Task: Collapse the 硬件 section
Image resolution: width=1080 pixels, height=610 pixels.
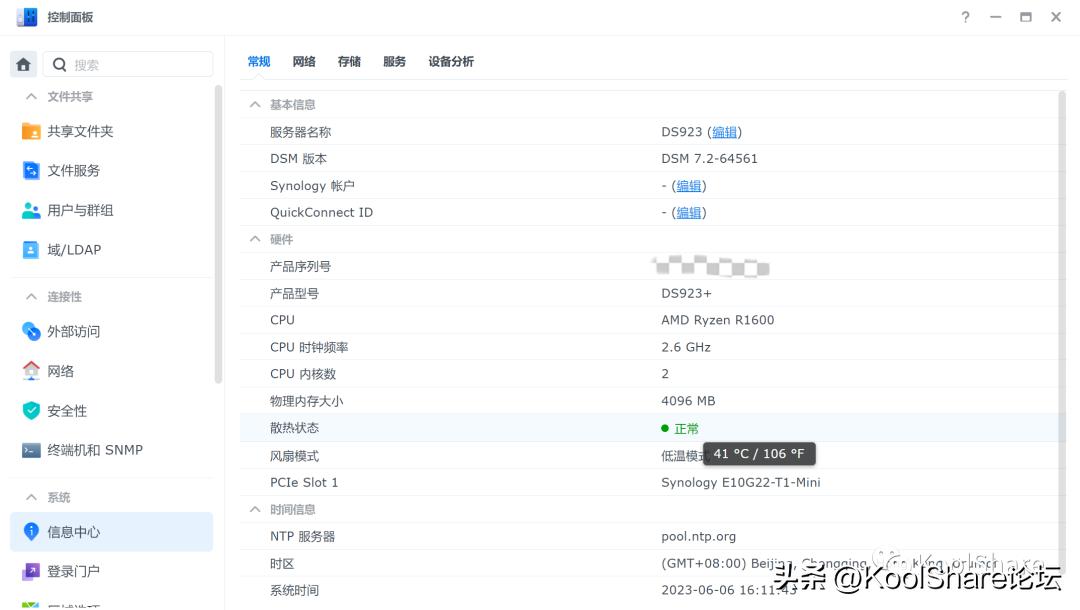Action: (x=255, y=239)
